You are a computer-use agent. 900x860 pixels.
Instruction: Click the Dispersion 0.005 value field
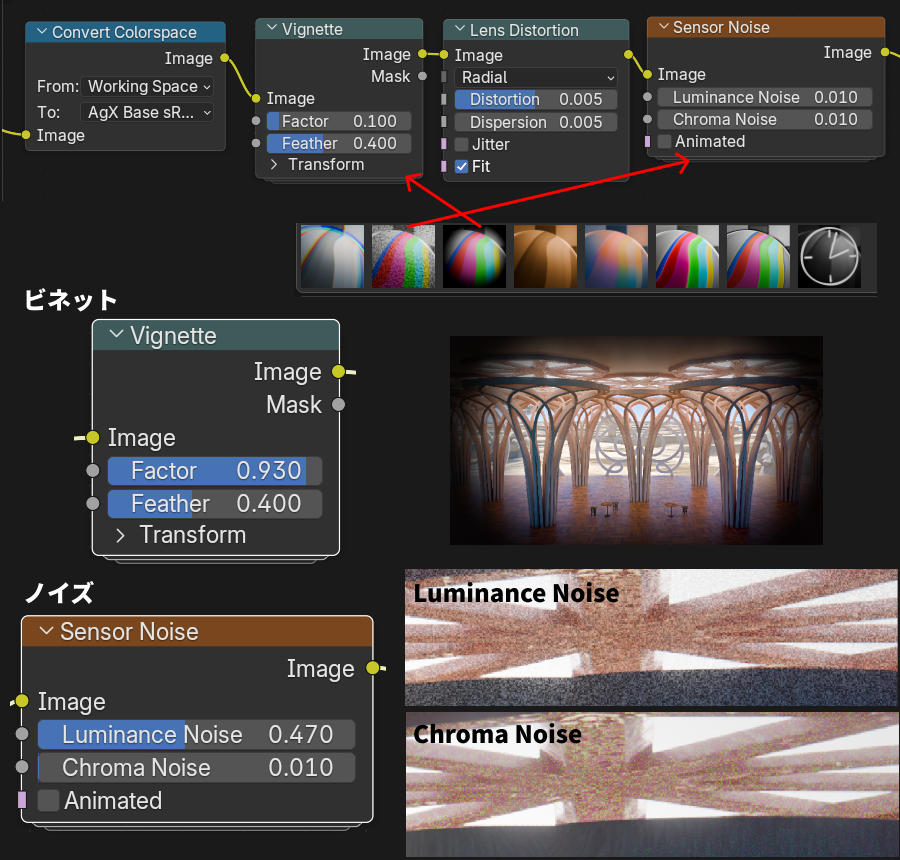pos(536,122)
